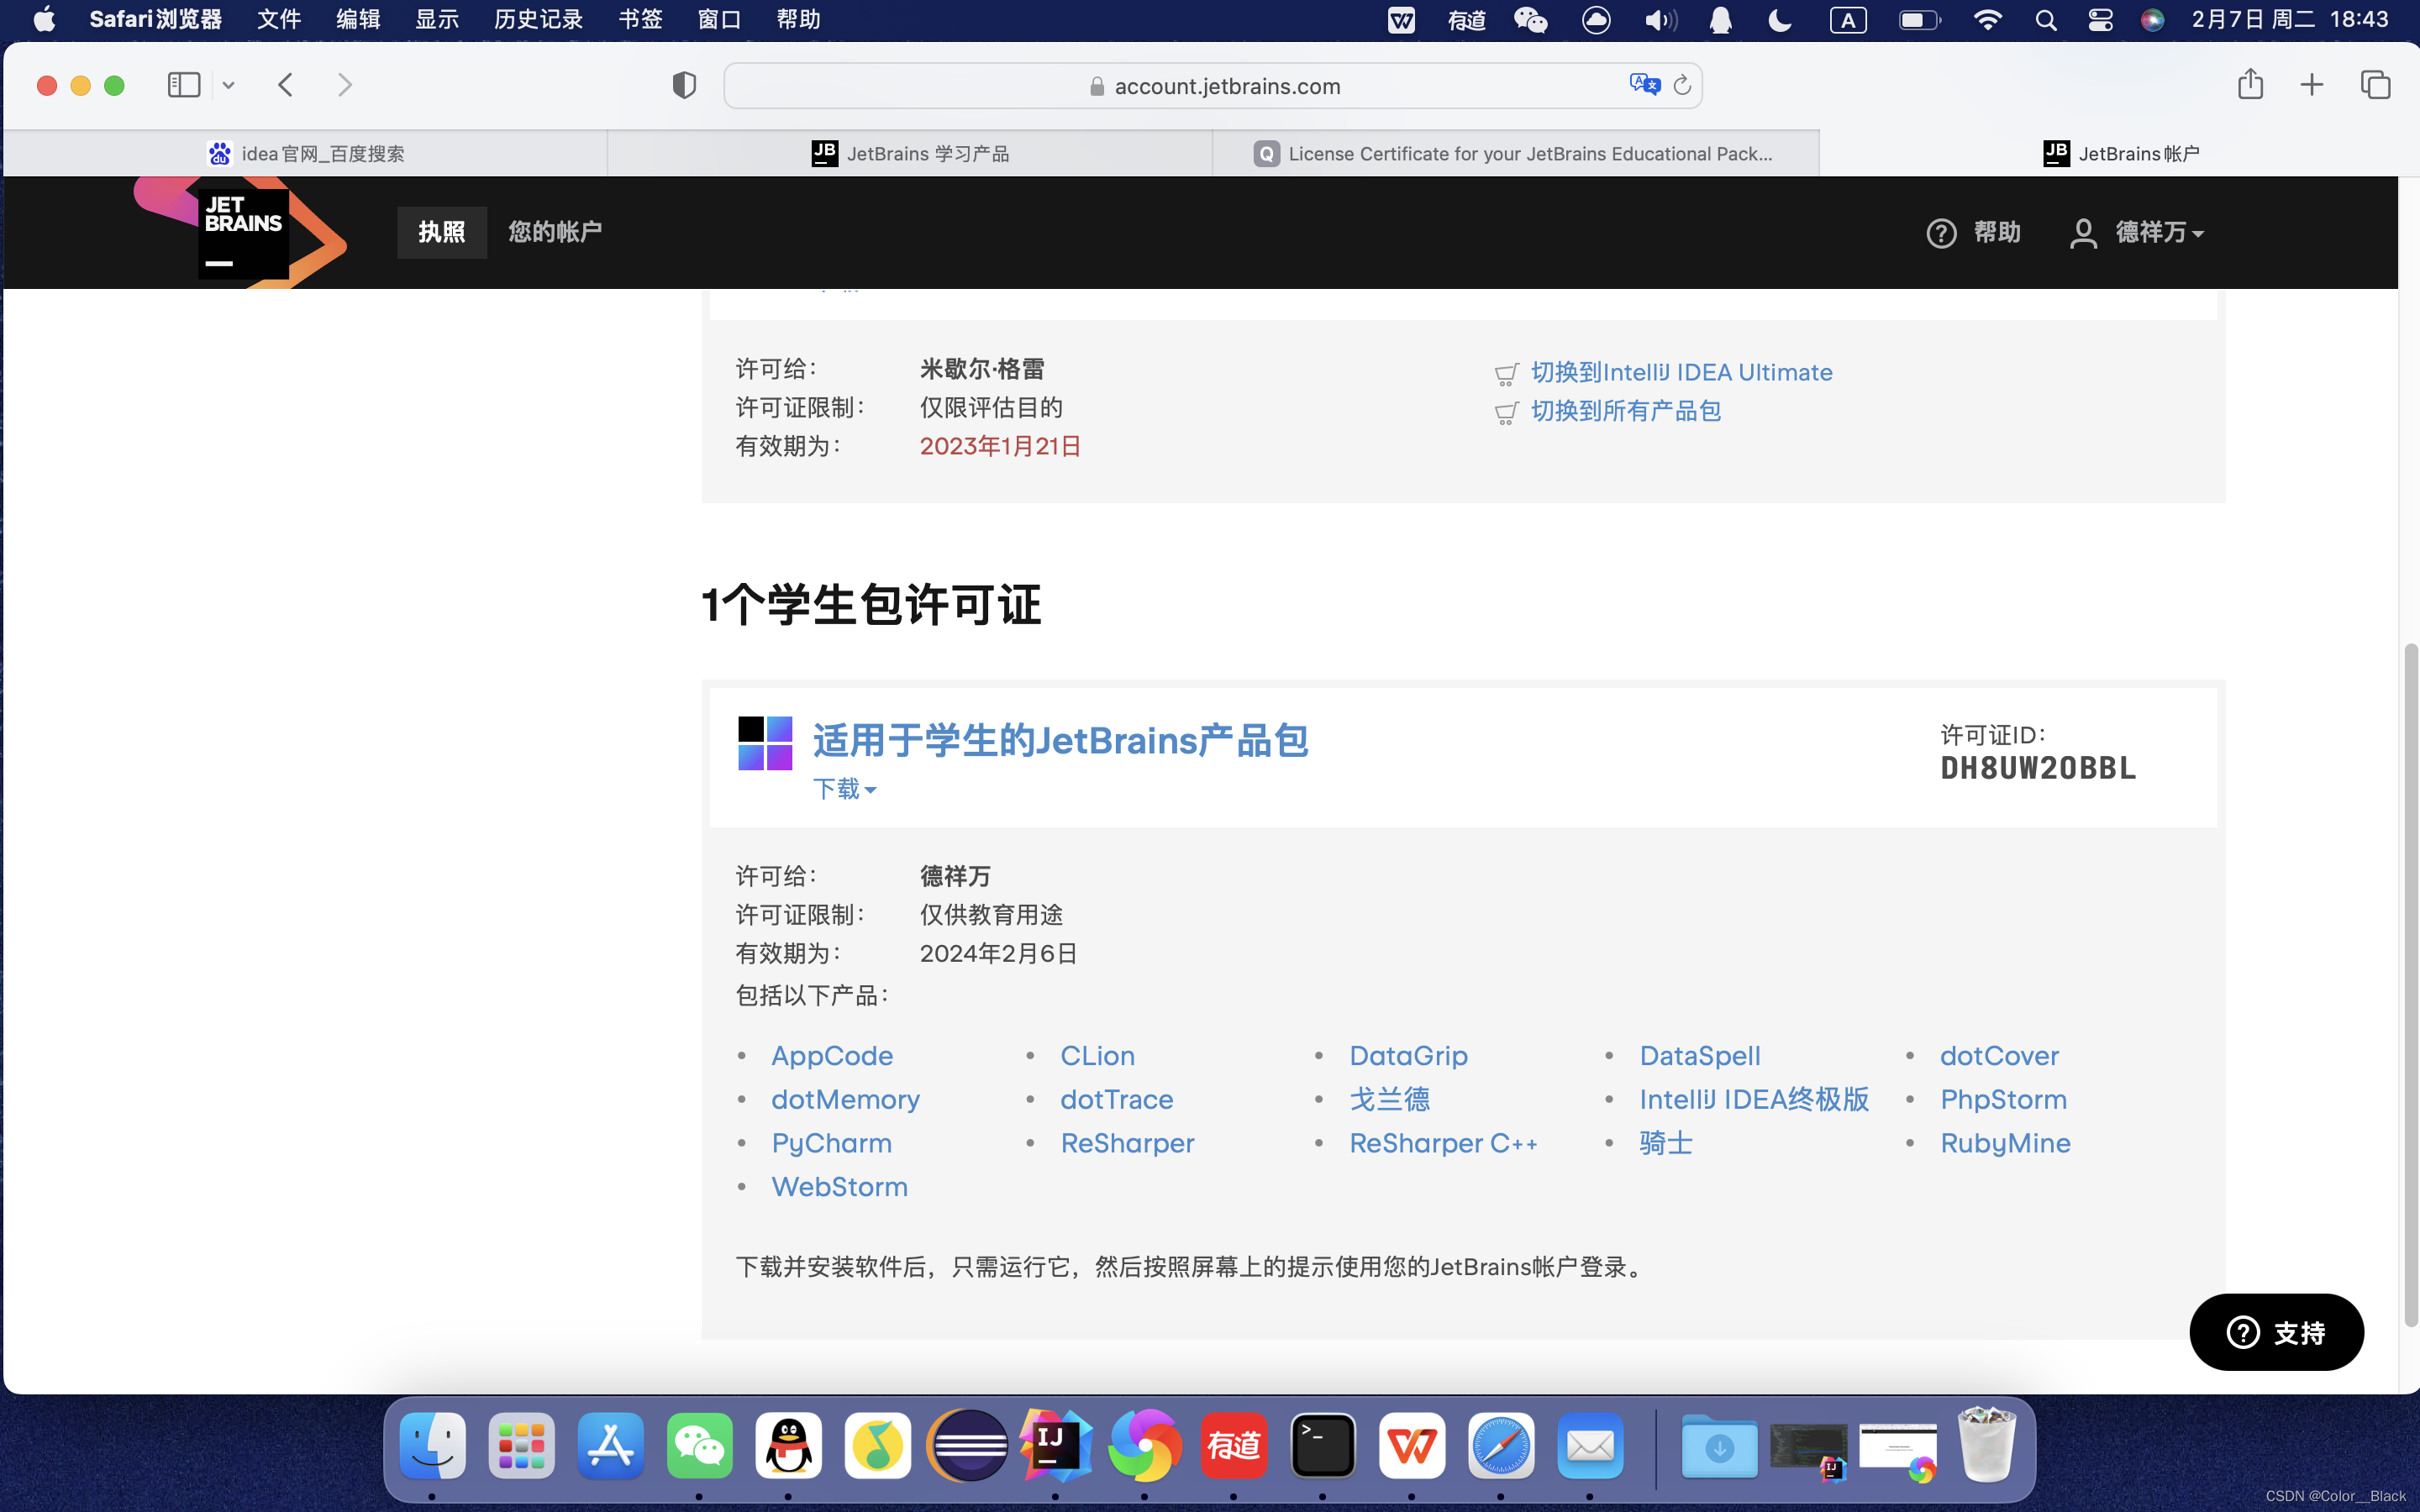Open the privacy report shield icon
This screenshot has height=1512, width=2420.
coord(684,86)
